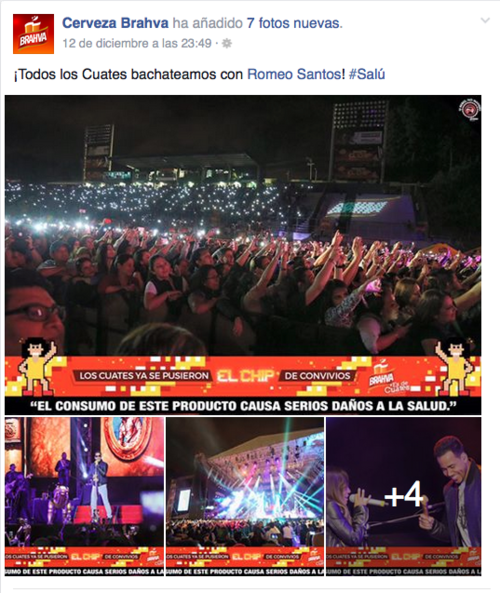This screenshot has width=500, height=593.
Task: Open the +4 more photos thumbnail
Action: (404, 497)
